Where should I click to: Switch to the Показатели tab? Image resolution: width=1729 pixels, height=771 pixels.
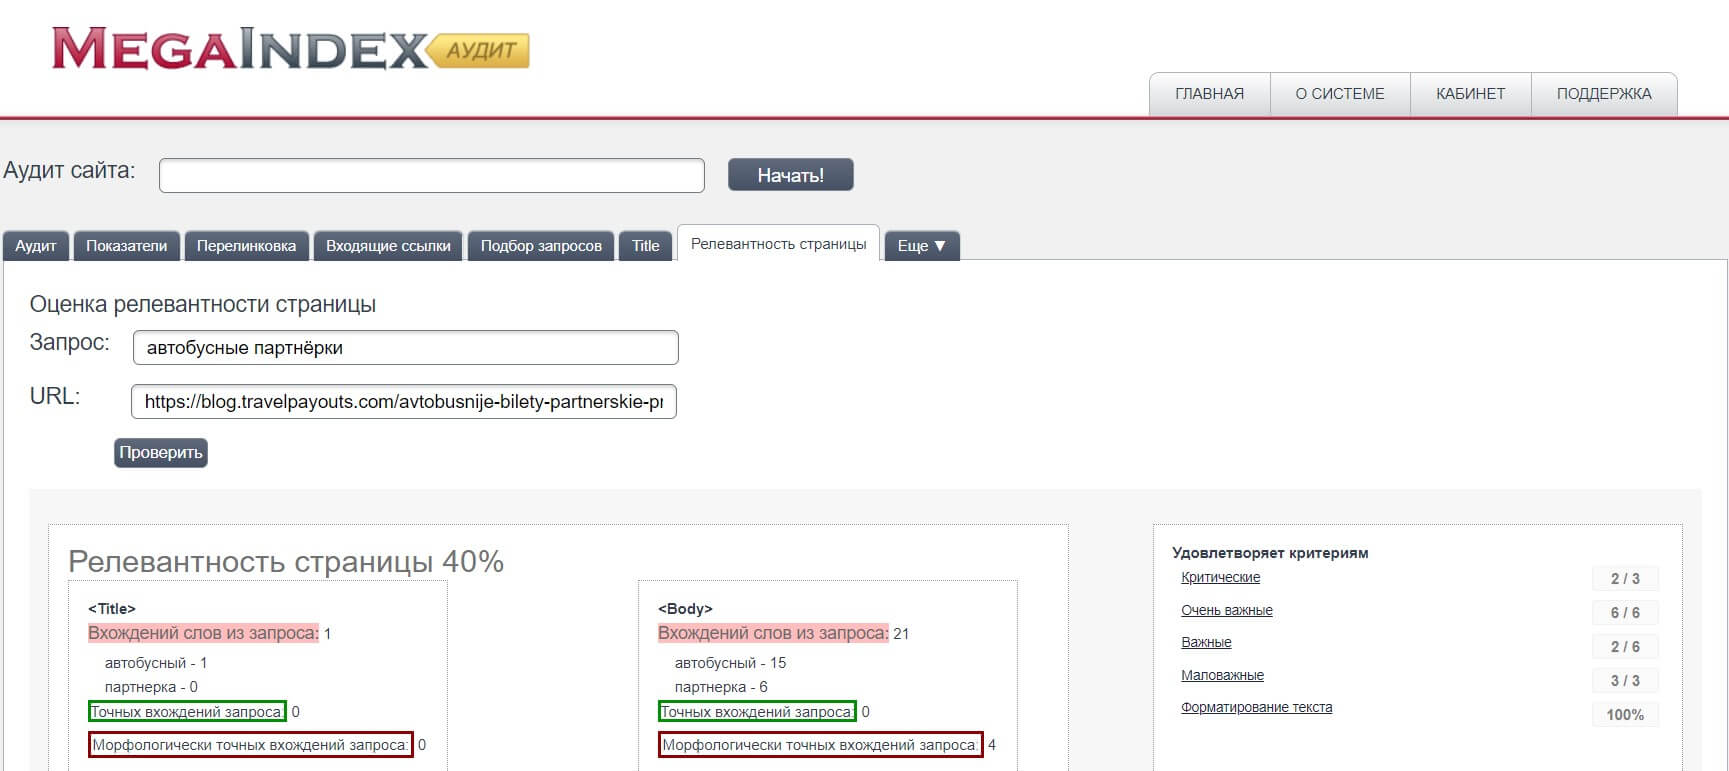126,246
